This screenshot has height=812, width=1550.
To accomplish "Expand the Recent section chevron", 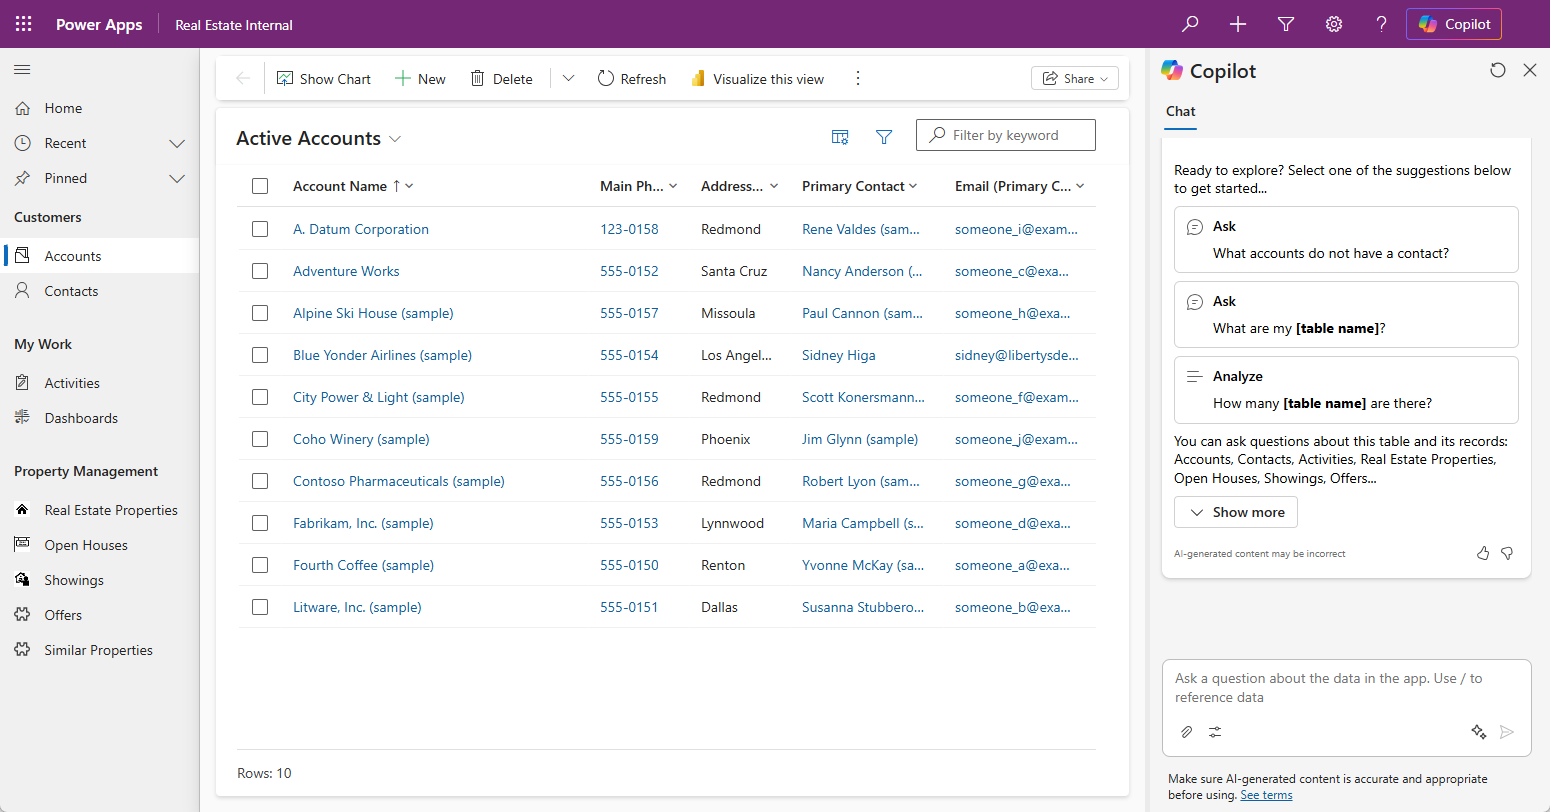I will pos(177,143).
